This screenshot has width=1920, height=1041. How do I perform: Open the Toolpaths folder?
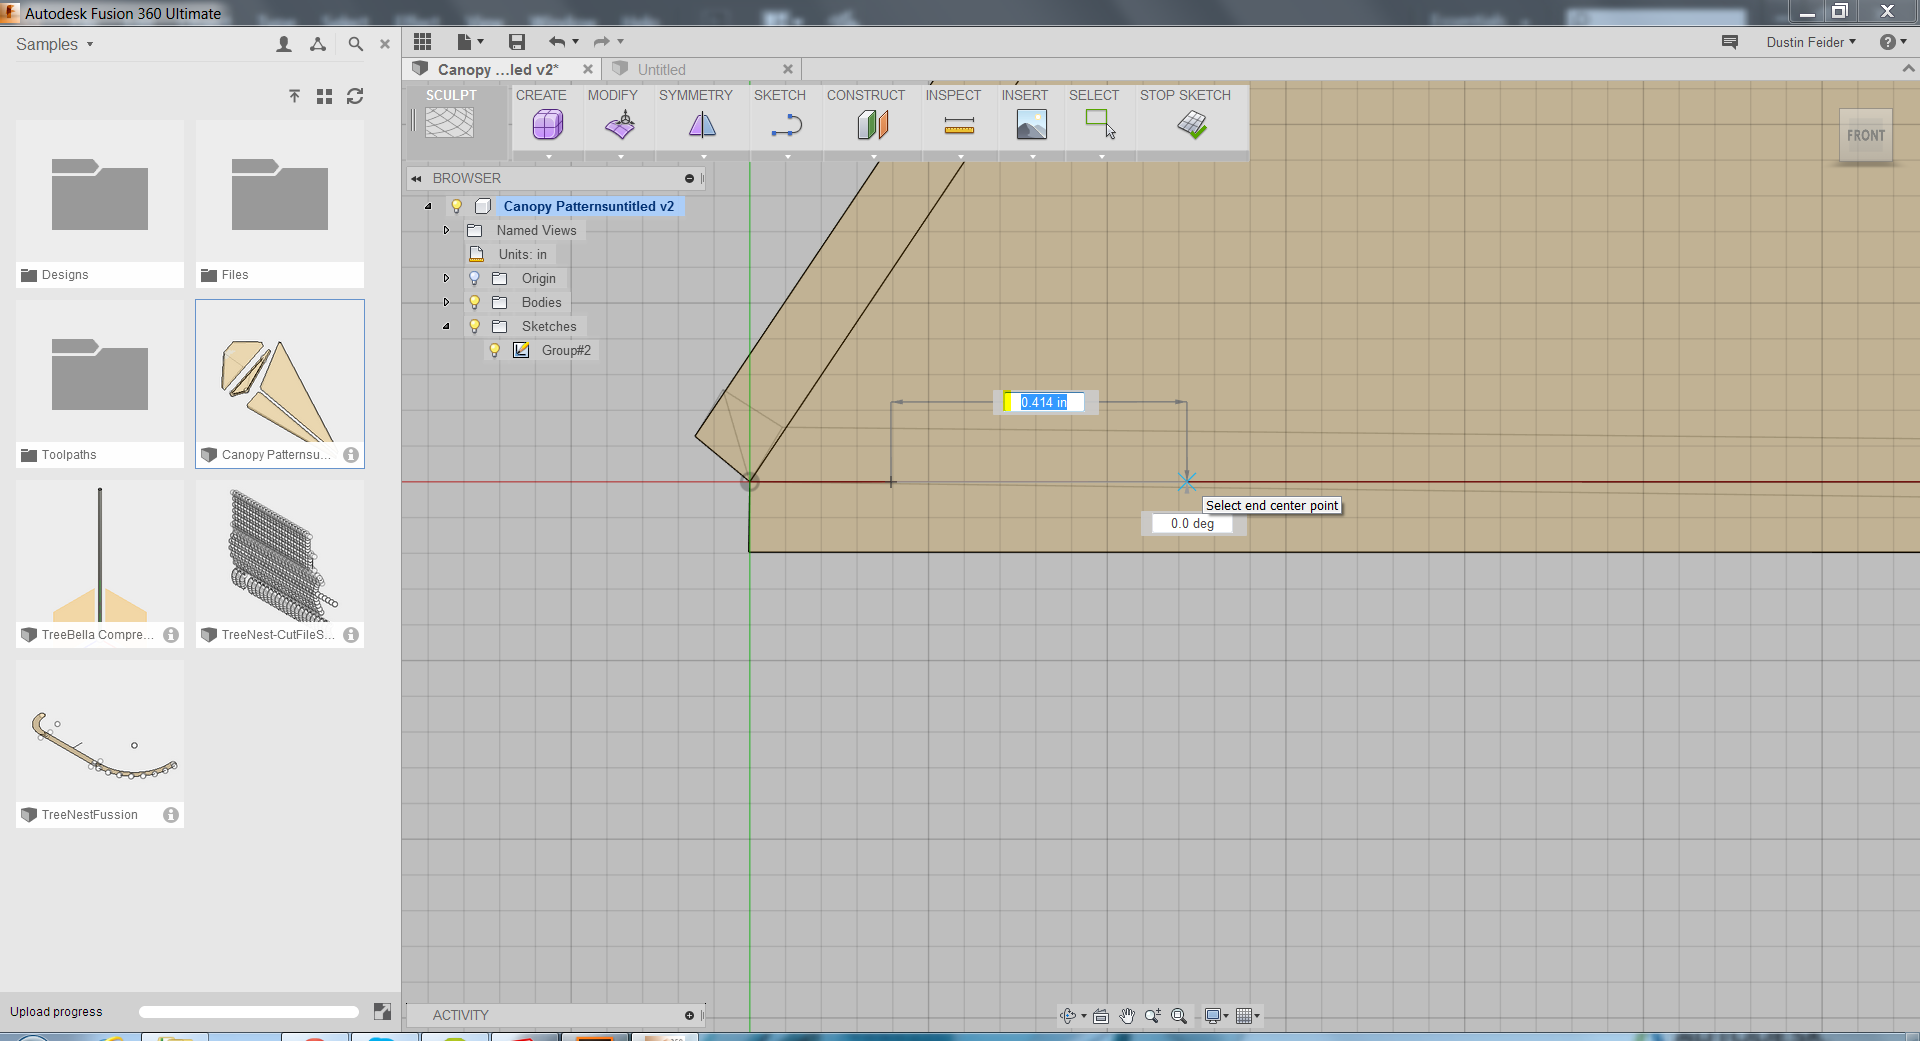(x=100, y=384)
